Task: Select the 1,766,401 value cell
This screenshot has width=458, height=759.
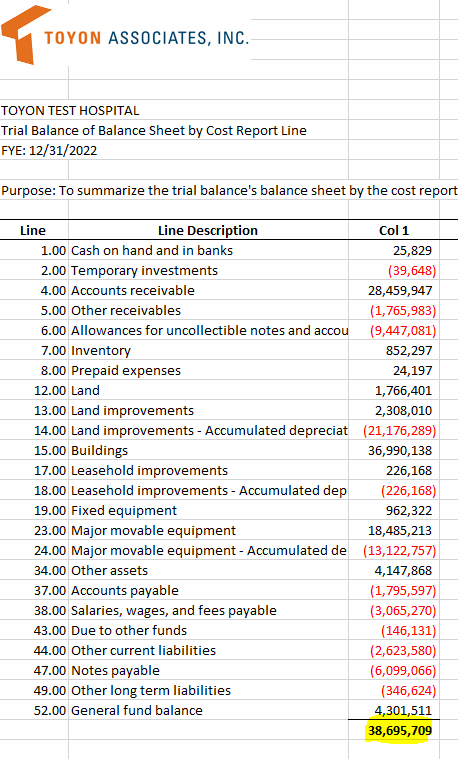Action: [394, 390]
